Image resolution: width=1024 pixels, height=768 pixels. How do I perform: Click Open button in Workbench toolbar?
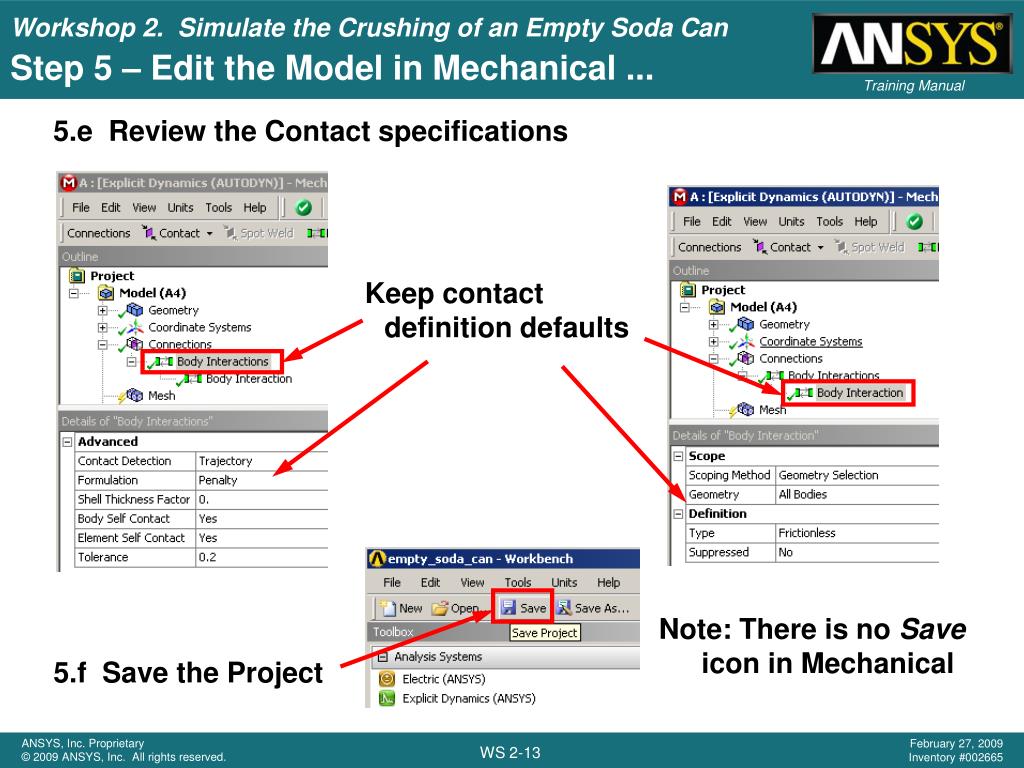(x=456, y=608)
